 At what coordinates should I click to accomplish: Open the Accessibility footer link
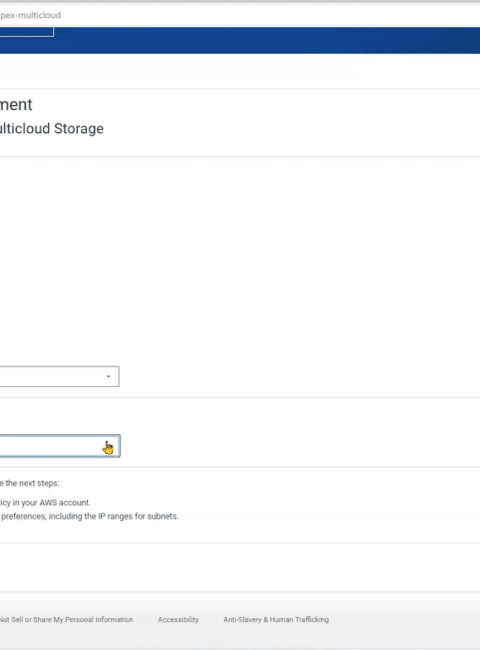(x=178, y=620)
